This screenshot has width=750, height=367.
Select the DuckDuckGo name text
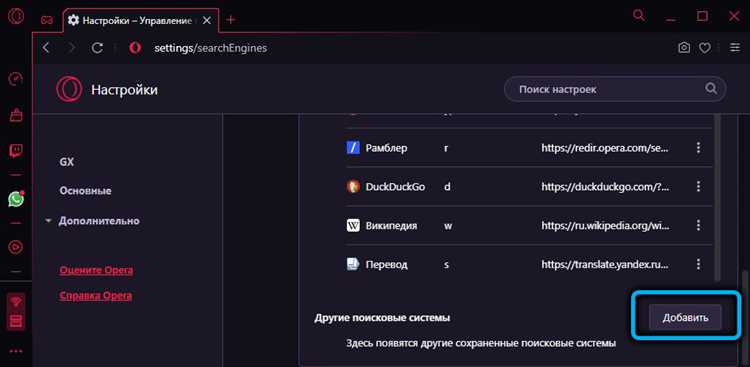coord(395,187)
